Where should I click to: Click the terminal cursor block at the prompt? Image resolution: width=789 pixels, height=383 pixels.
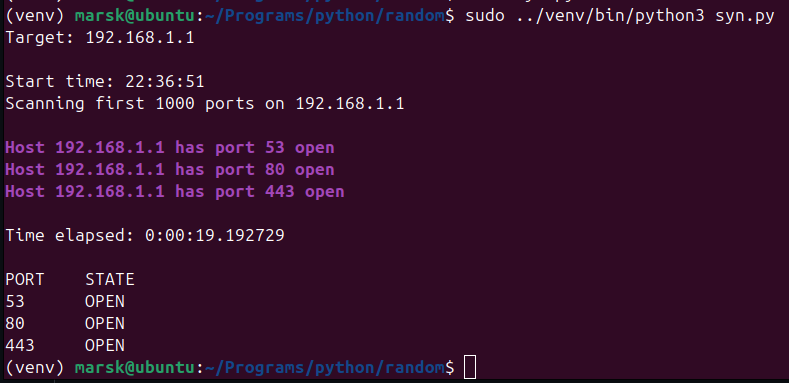469,367
